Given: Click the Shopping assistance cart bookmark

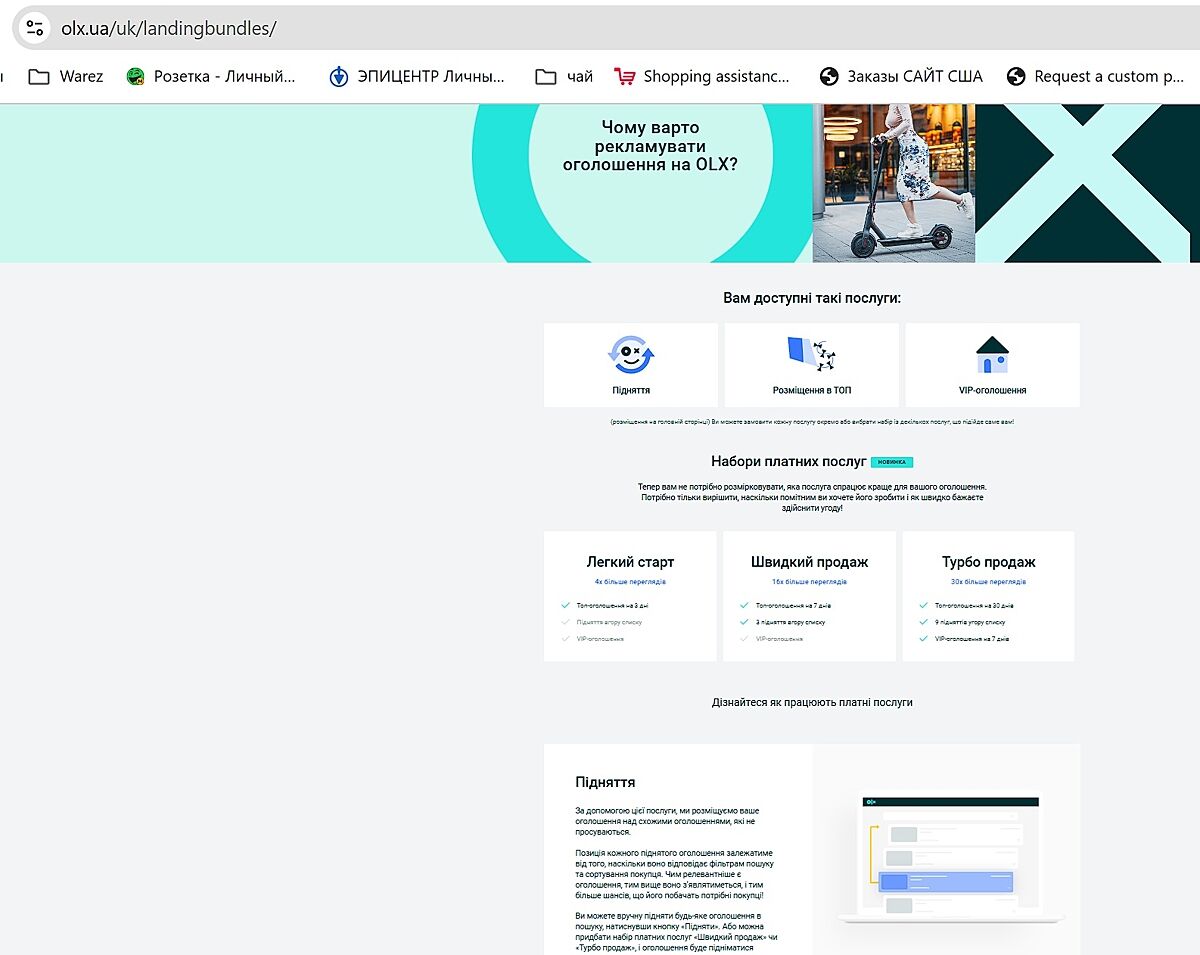Looking at the screenshot, I should coord(625,77).
